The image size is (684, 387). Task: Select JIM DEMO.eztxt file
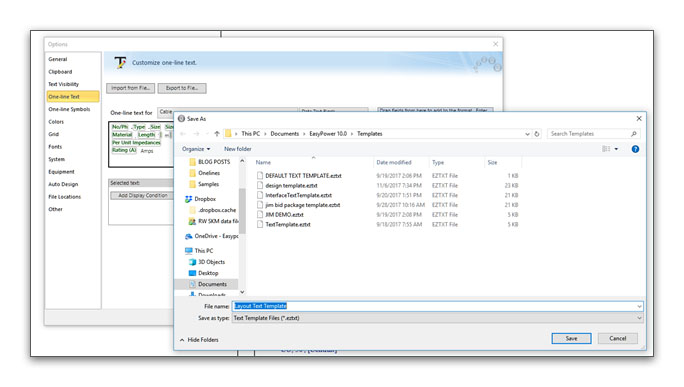pos(284,215)
